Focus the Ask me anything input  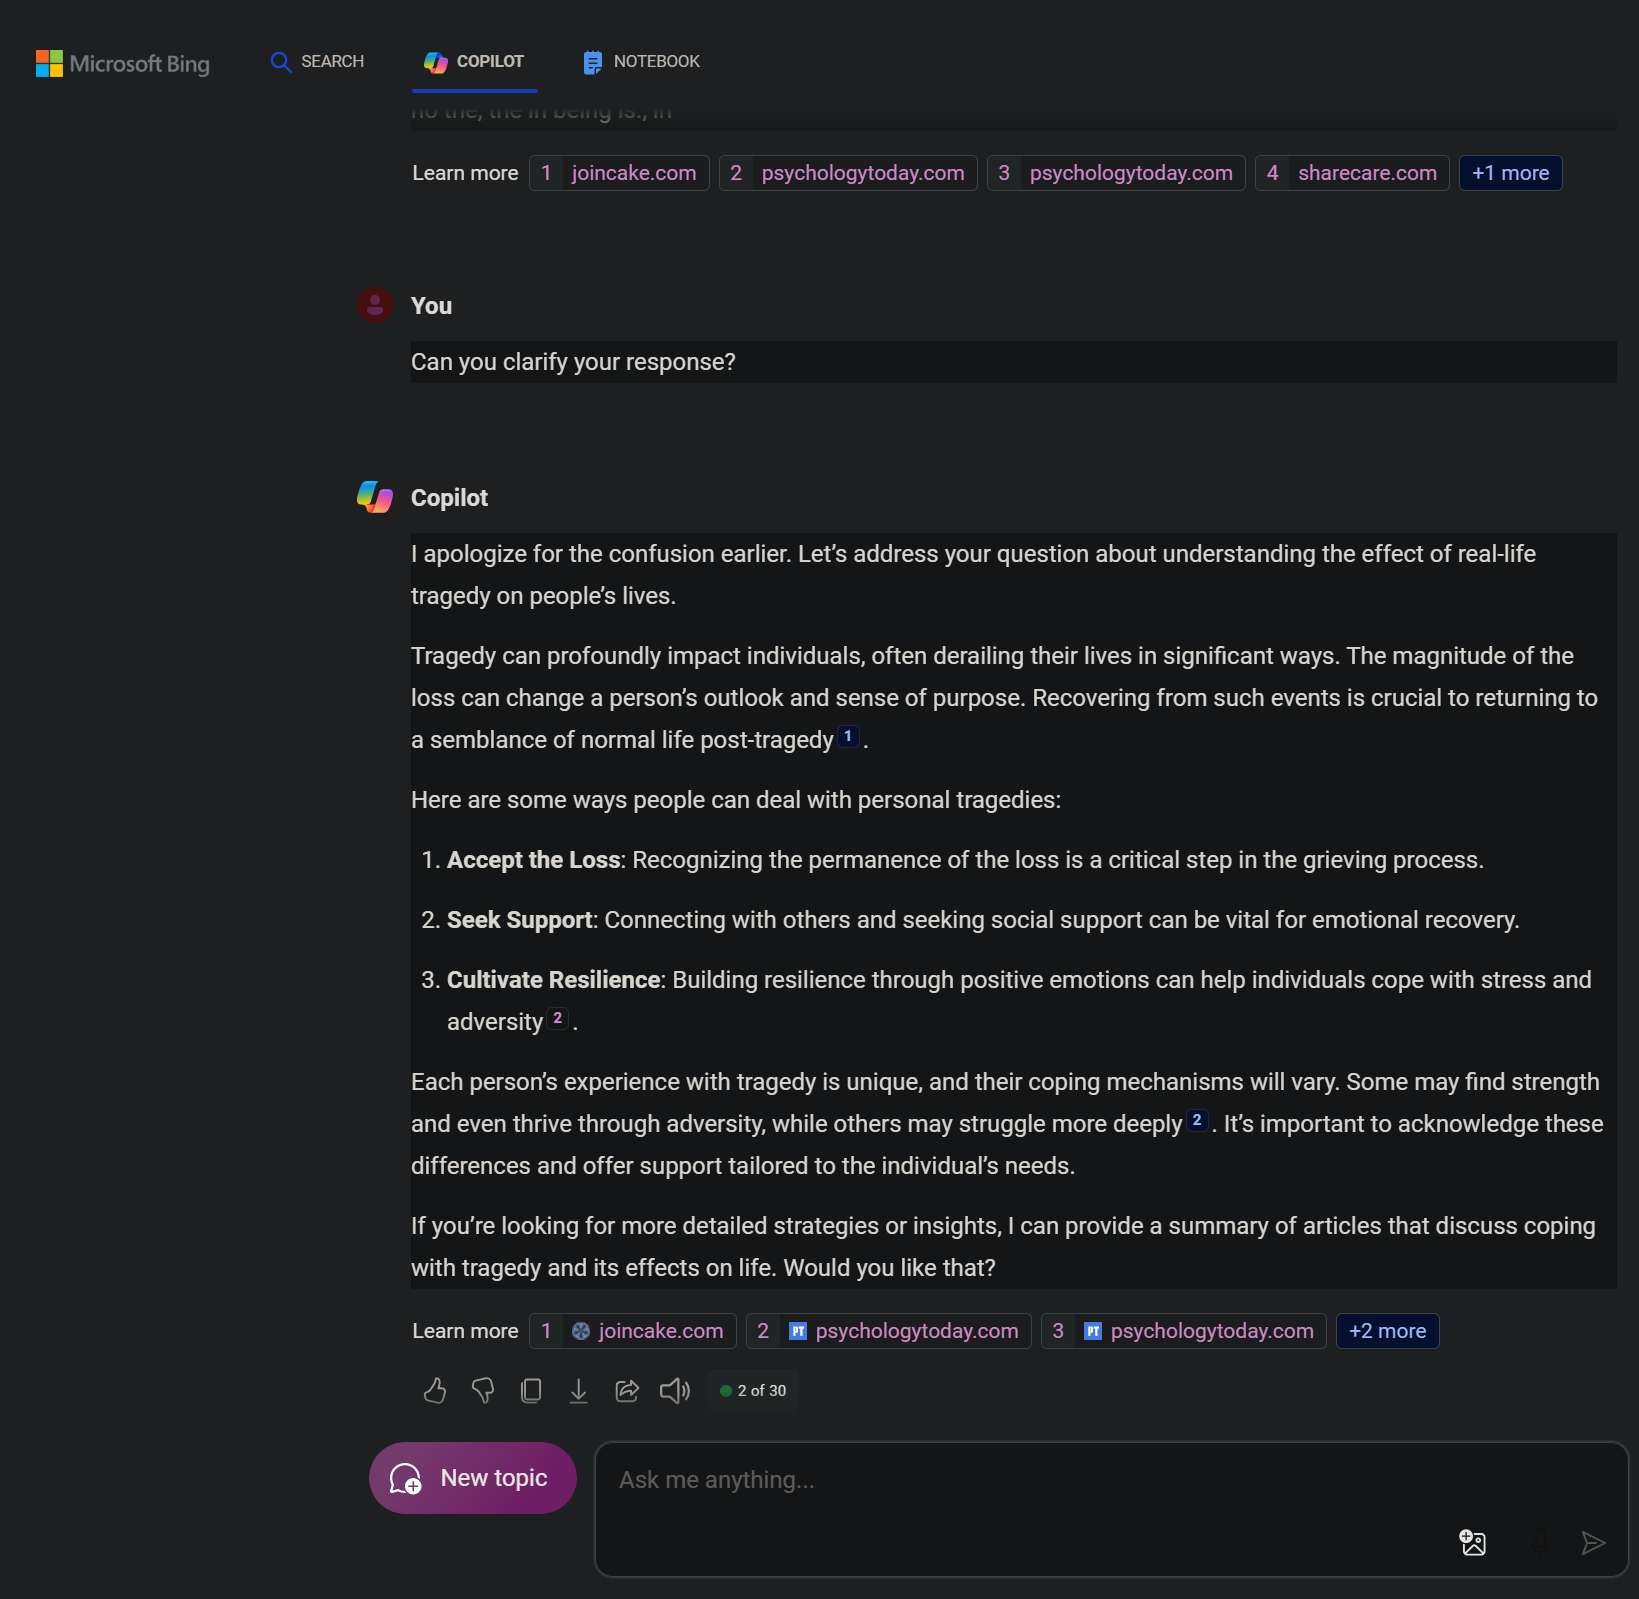point(1020,1480)
